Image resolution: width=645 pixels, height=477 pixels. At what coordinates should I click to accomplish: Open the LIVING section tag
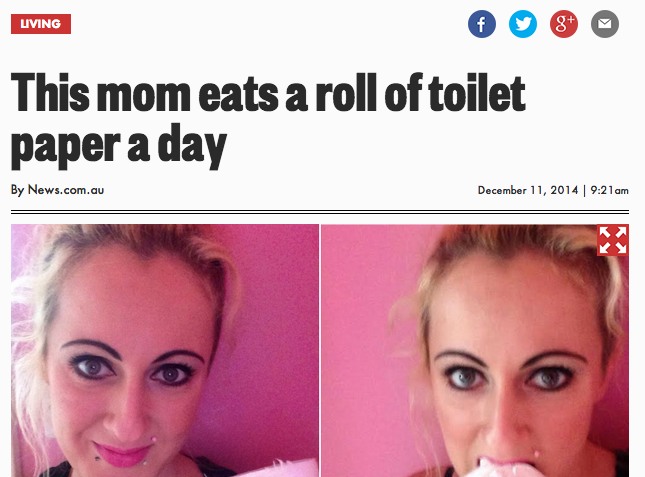(x=41, y=24)
